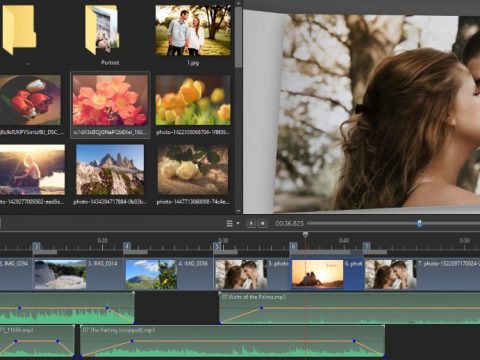The height and width of the screenshot is (360, 480).
Task: Click the '7. photo-1522...' slide label
Action: click(449, 264)
